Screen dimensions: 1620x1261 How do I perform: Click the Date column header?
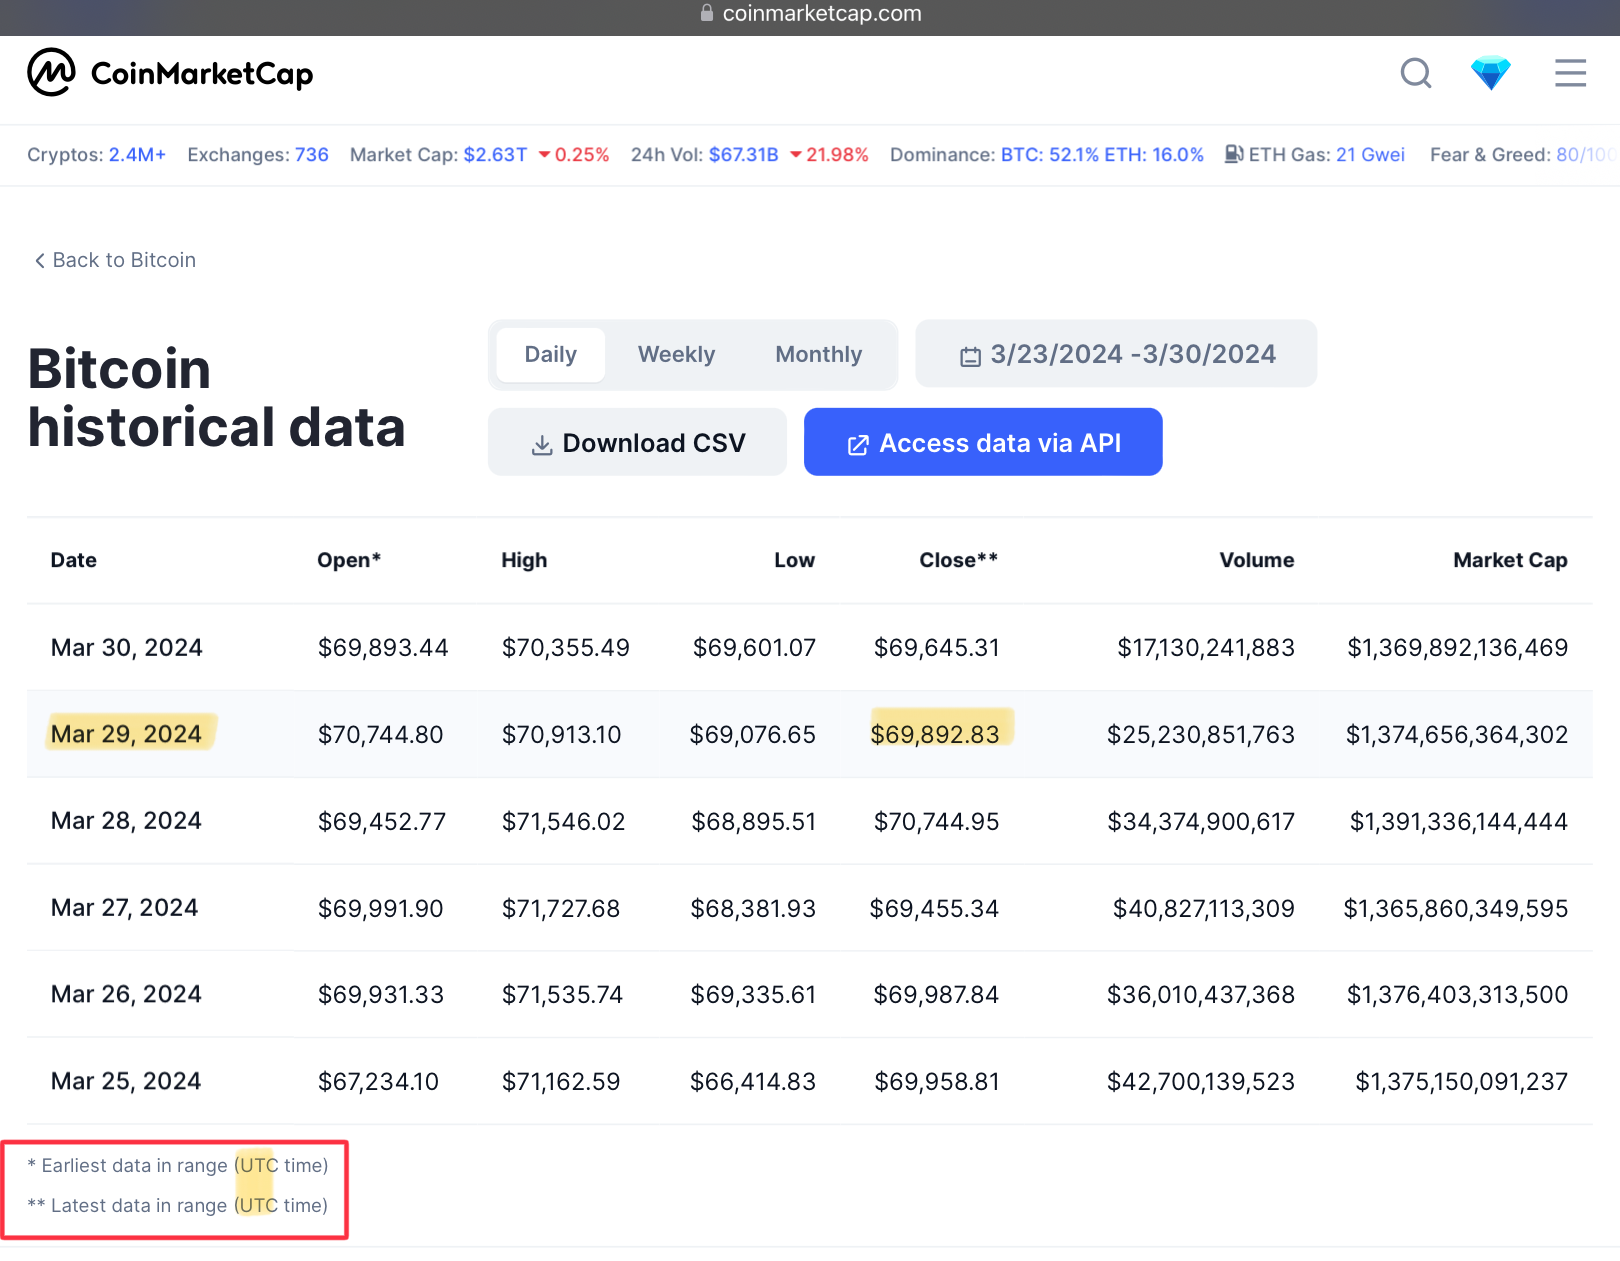74,560
